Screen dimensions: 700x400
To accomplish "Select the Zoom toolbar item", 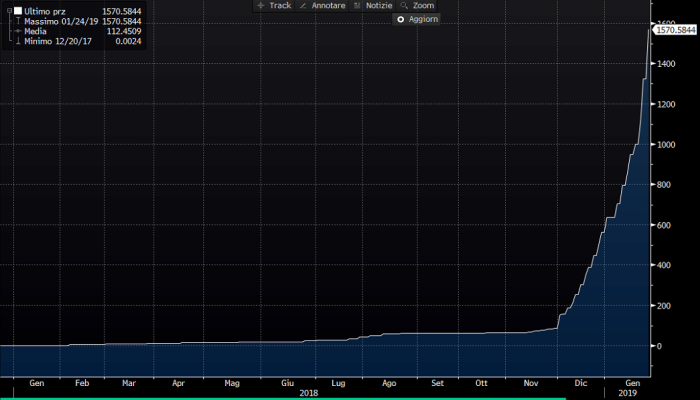I will [x=417, y=6].
